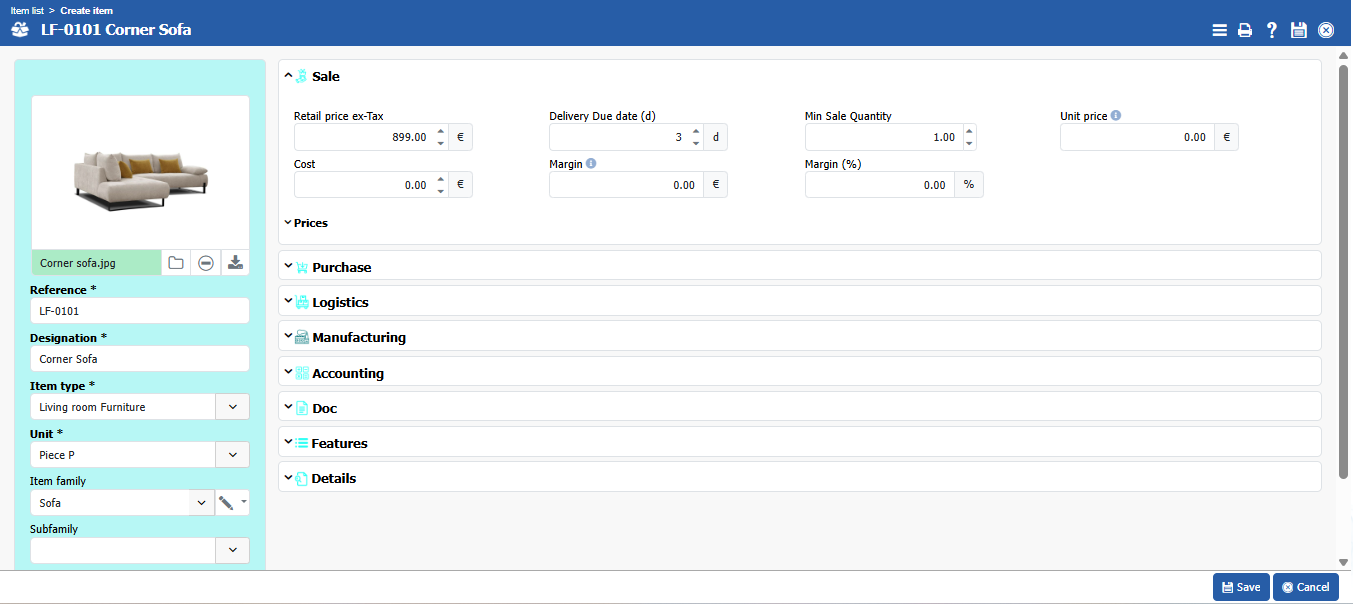Click the pencil edit icon beside Item family
This screenshot has width=1353, height=604.
point(226,503)
